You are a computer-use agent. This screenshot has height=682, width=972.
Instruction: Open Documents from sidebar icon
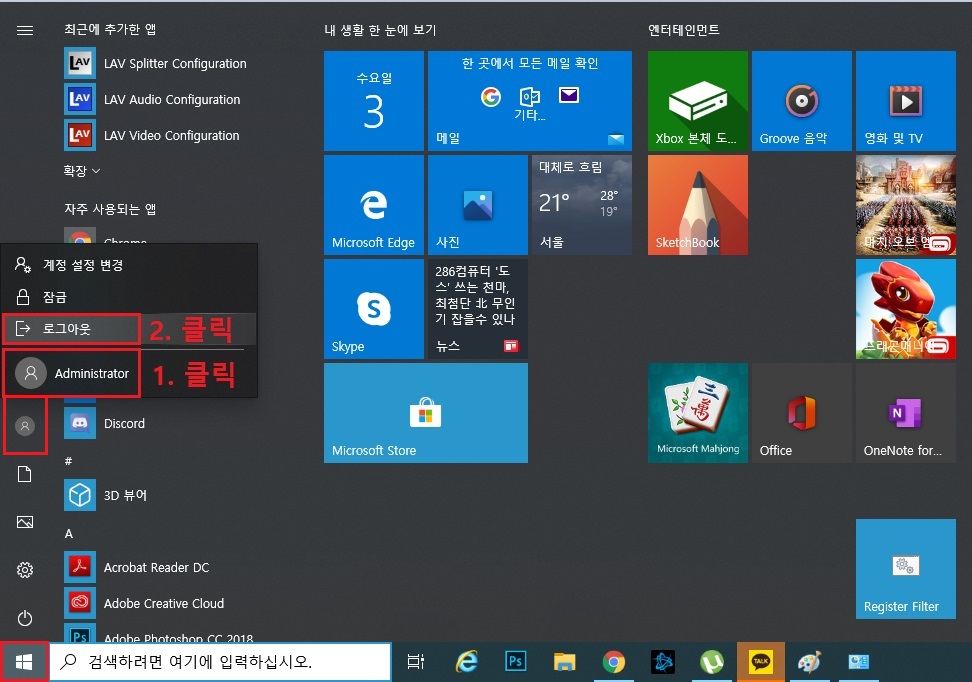point(25,474)
